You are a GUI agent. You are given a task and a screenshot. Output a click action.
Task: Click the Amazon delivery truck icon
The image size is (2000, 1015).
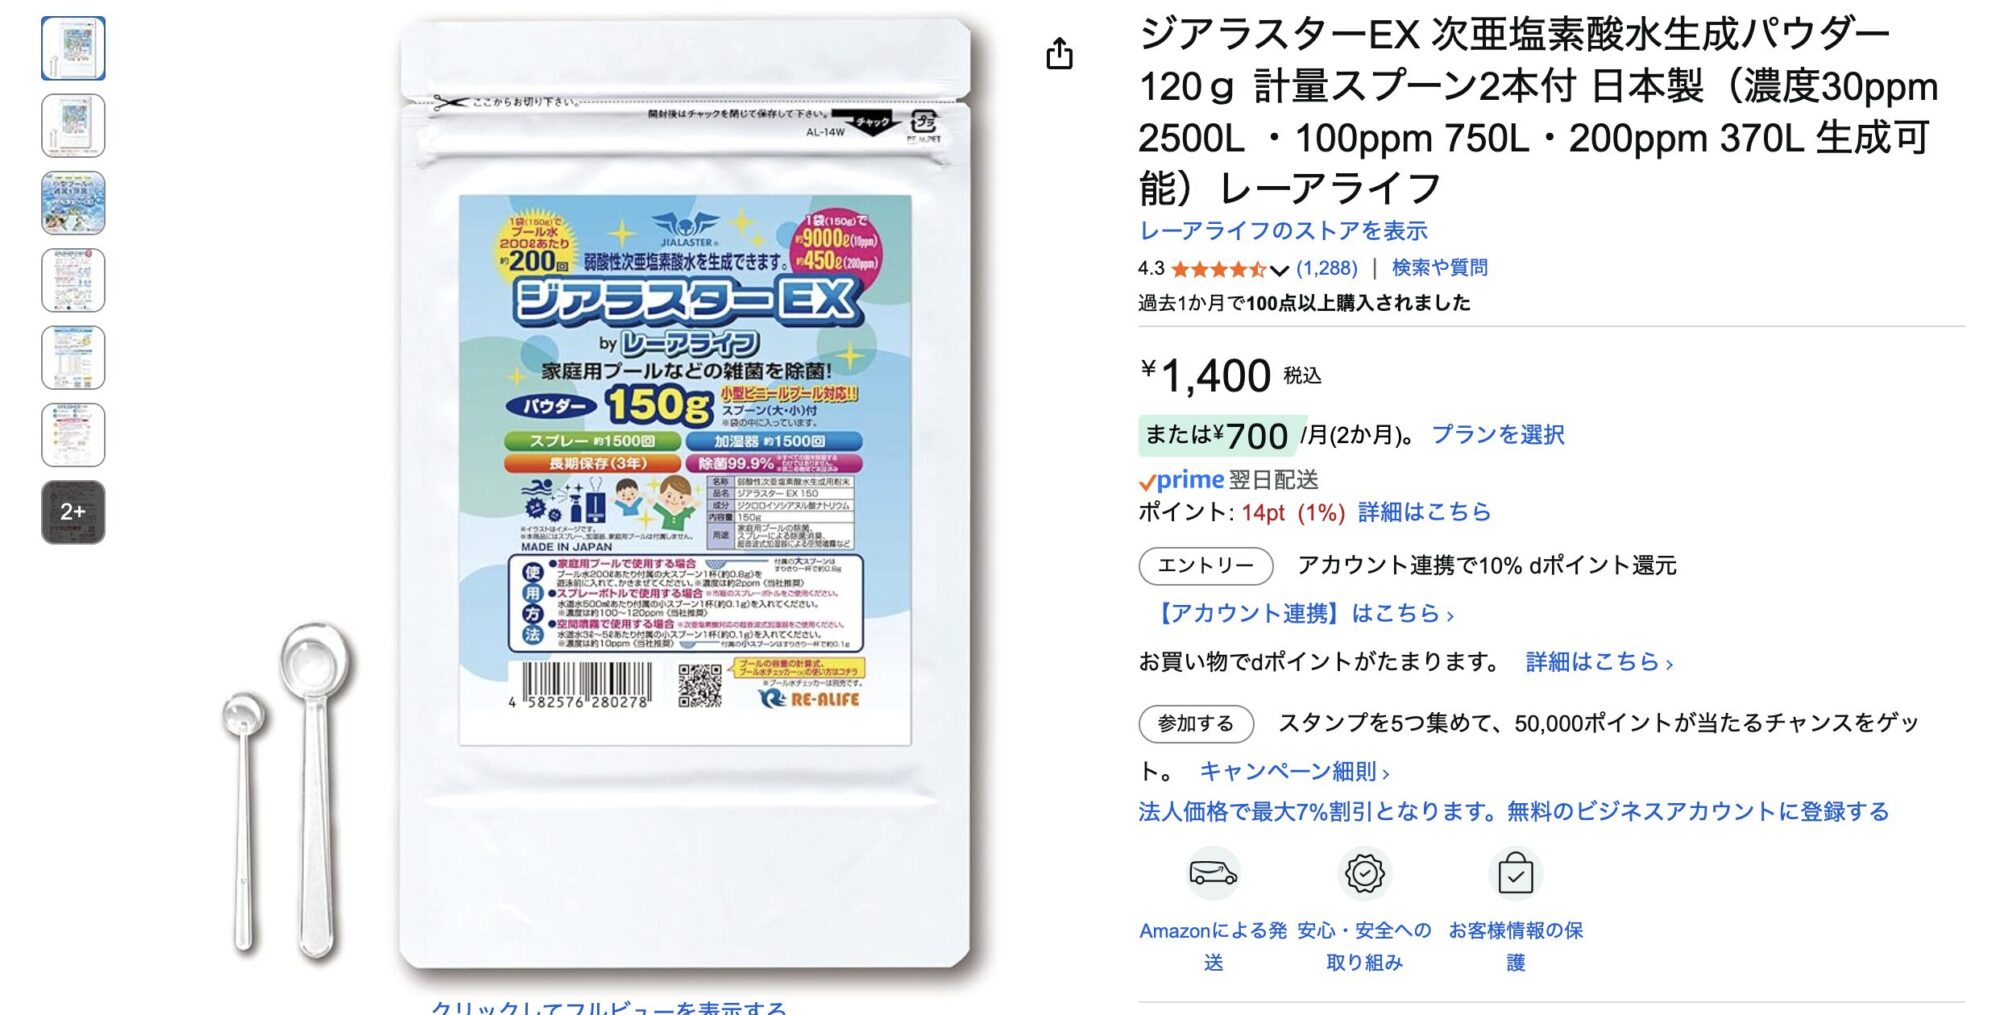pos(1213,873)
